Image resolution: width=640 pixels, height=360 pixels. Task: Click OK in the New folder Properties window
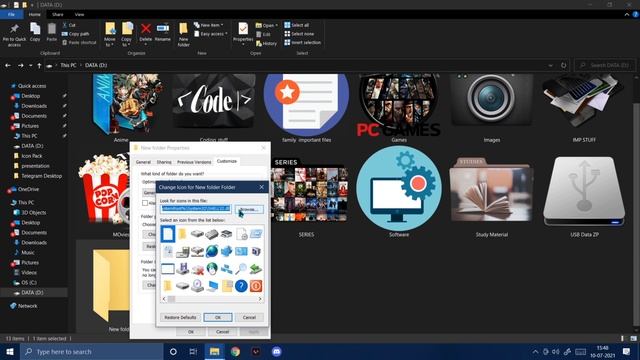(191, 332)
